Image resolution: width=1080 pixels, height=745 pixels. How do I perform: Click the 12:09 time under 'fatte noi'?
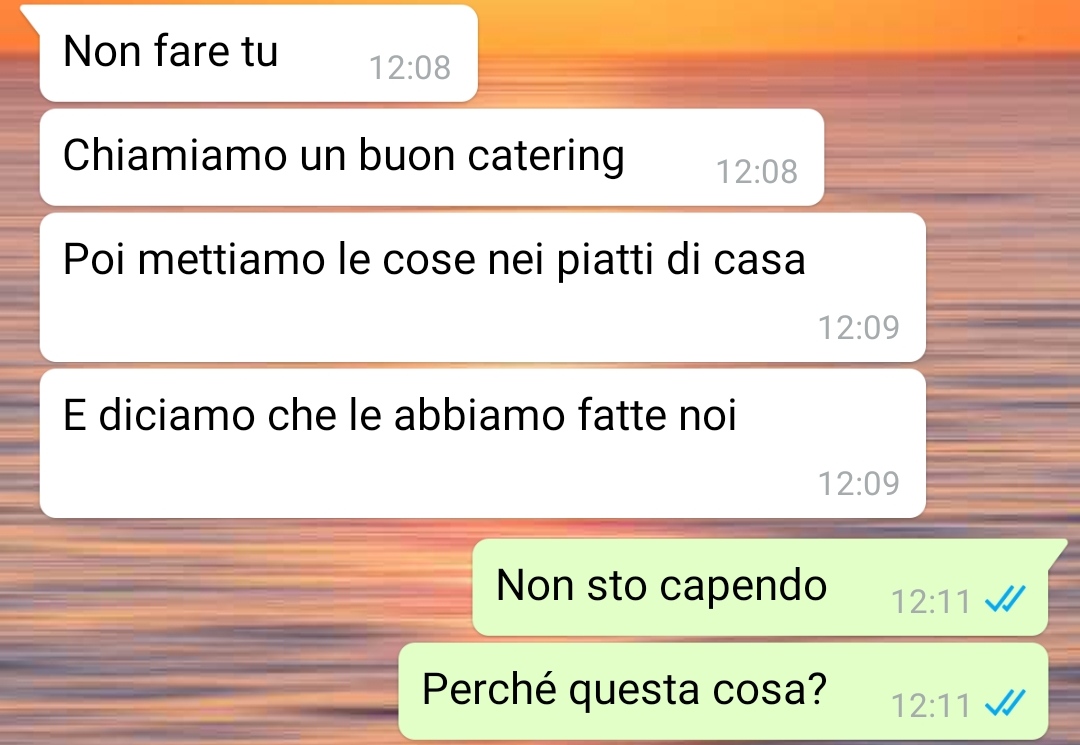pos(858,484)
